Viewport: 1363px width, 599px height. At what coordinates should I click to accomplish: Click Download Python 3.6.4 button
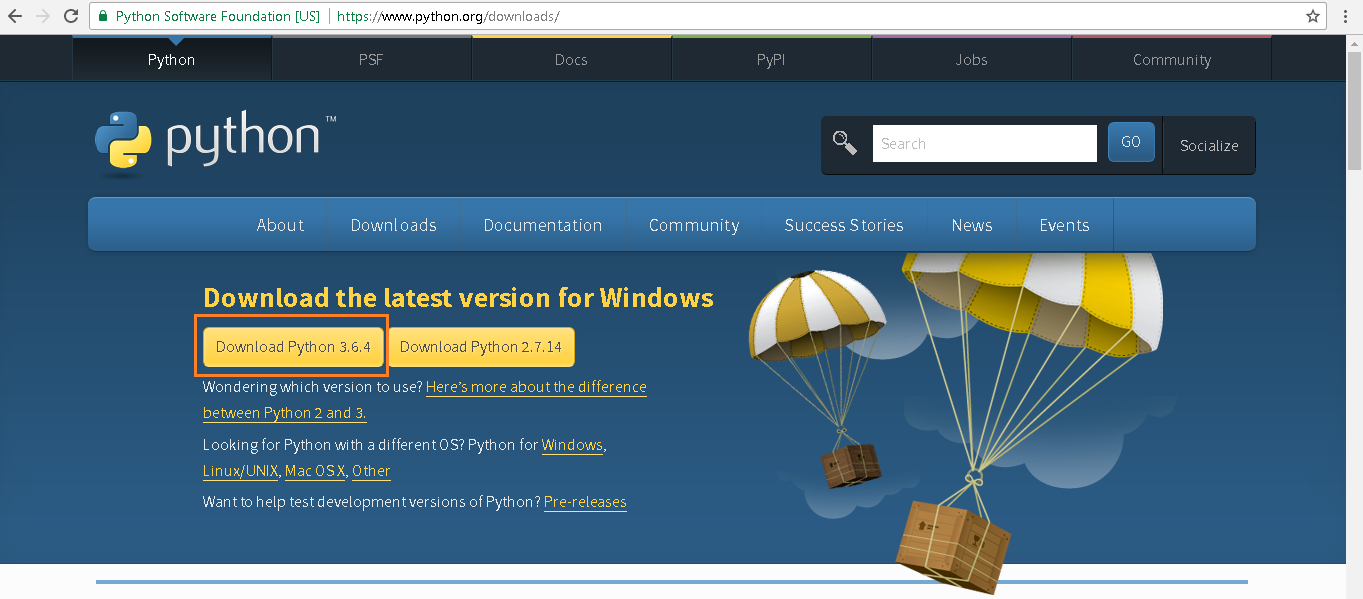click(293, 347)
